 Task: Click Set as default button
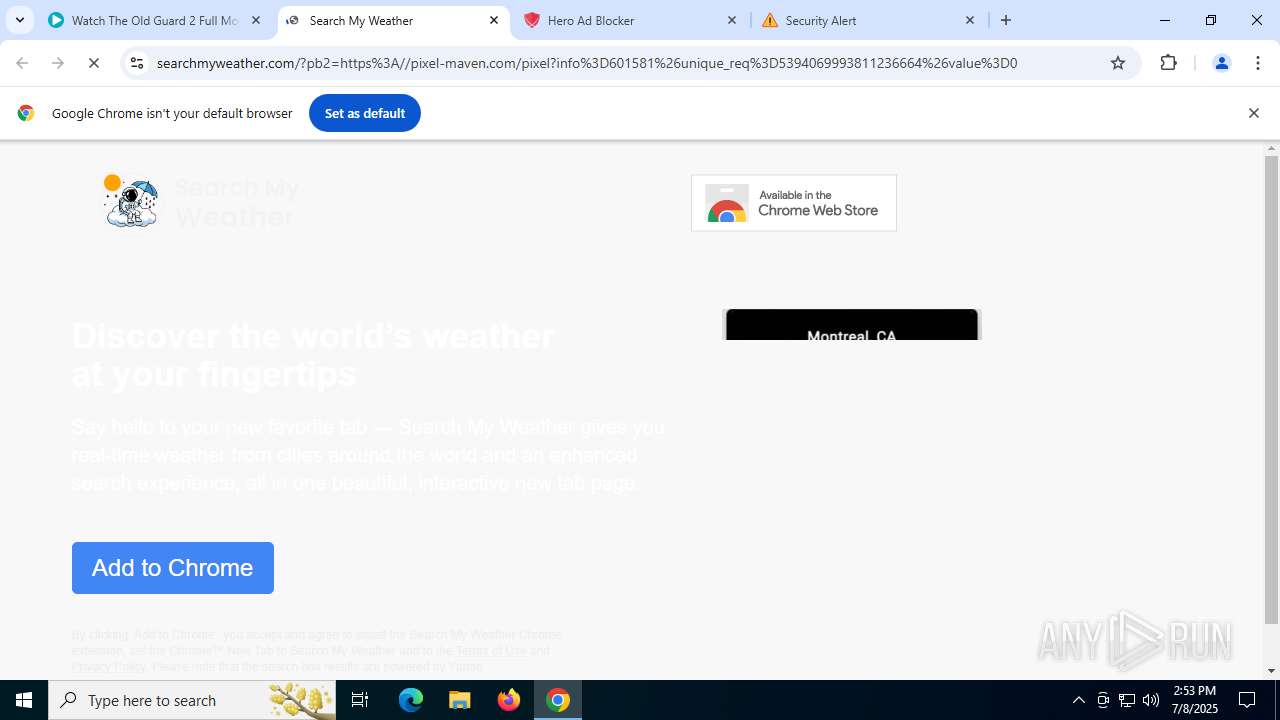[x=365, y=113]
